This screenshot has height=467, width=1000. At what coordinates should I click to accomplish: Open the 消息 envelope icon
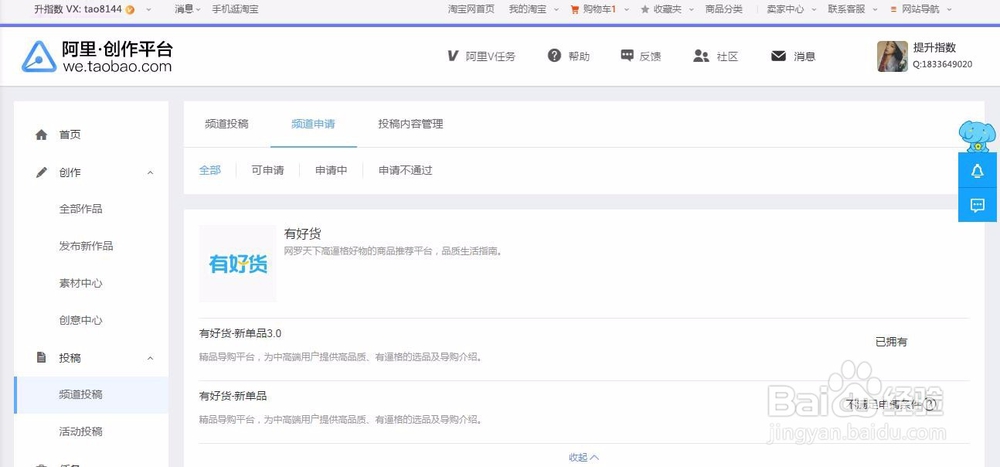click(x=778, y=56)
